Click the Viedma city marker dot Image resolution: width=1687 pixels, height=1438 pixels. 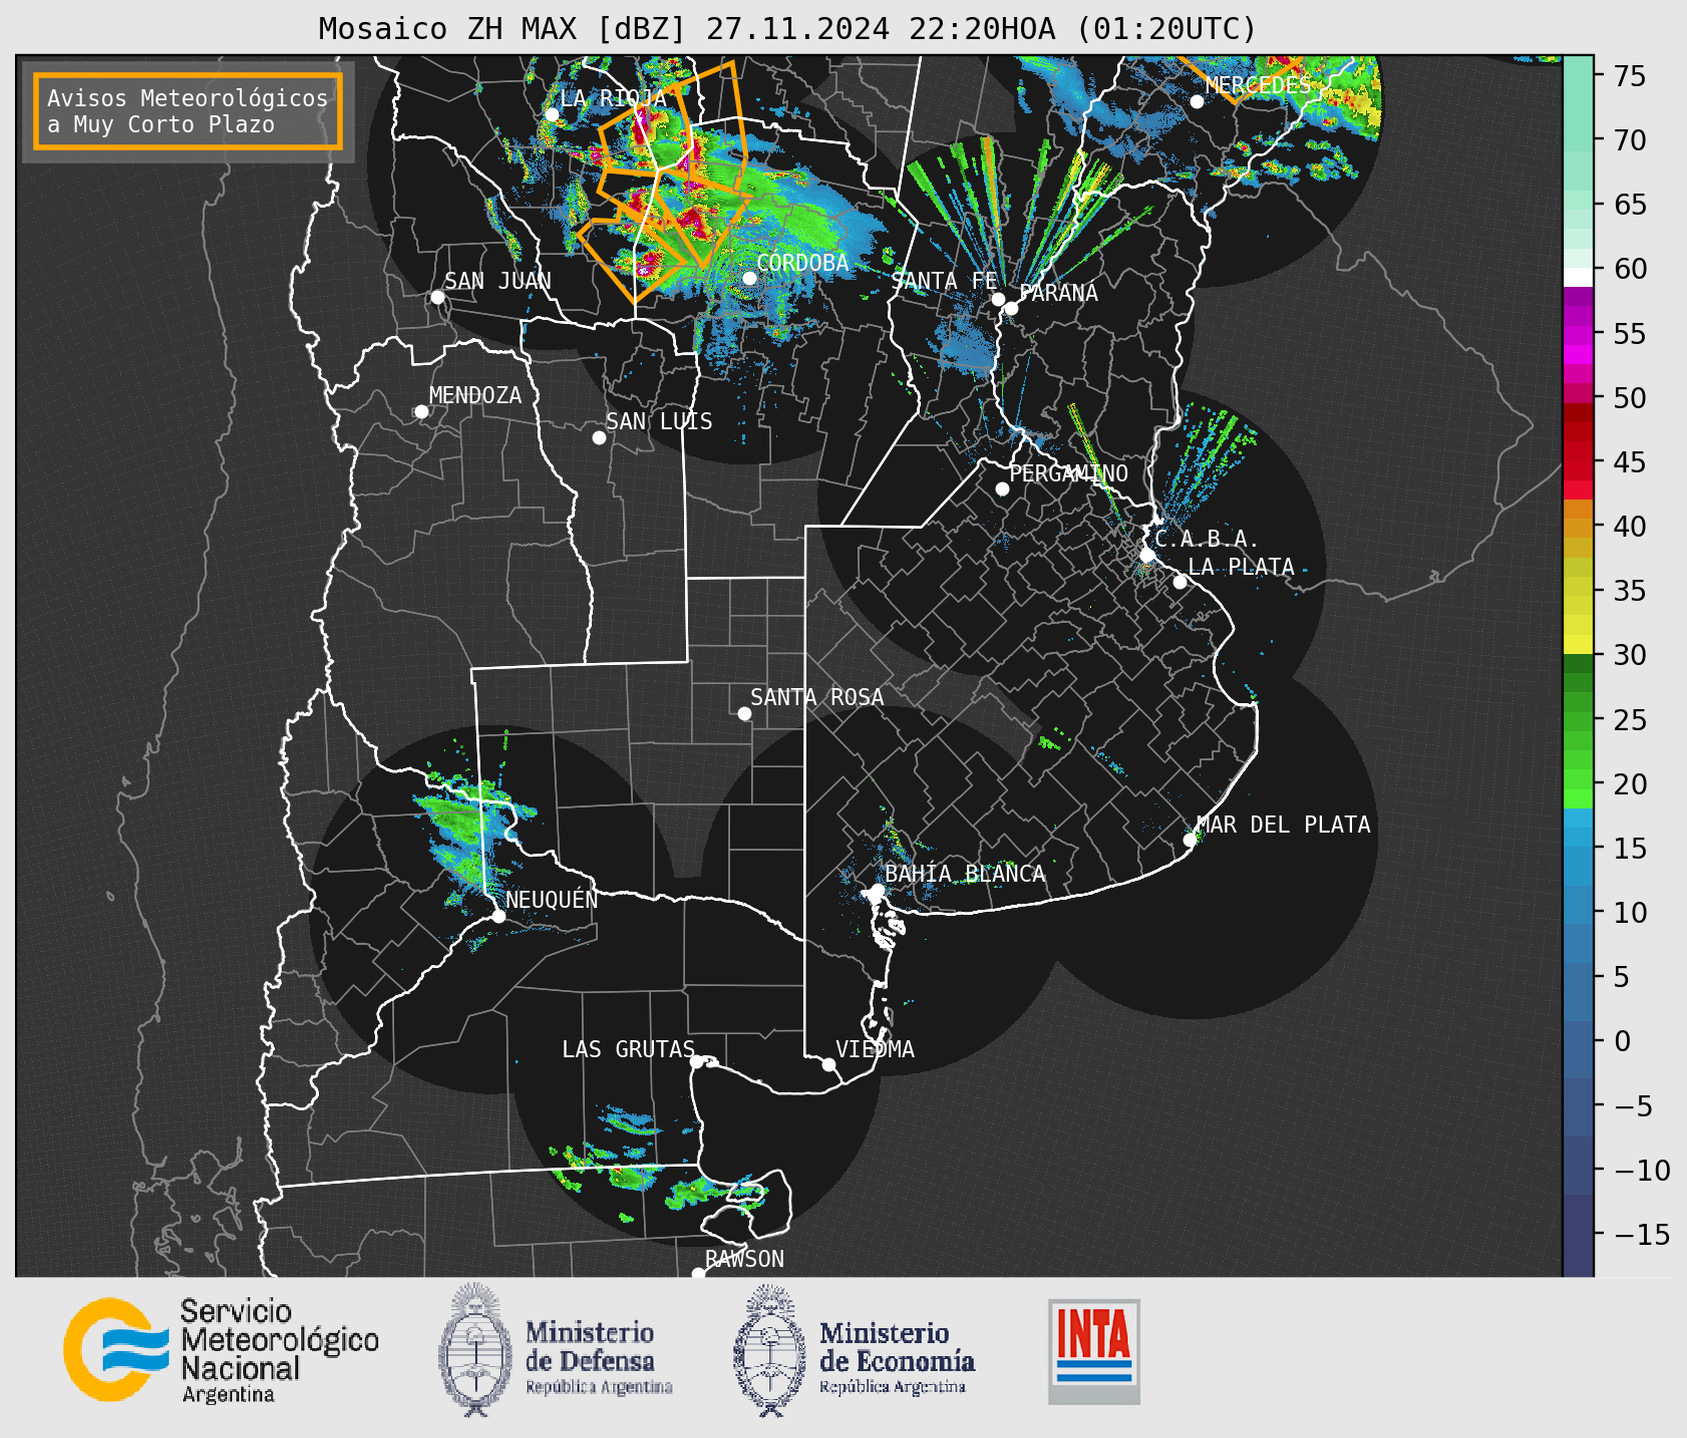(829, 1065)
